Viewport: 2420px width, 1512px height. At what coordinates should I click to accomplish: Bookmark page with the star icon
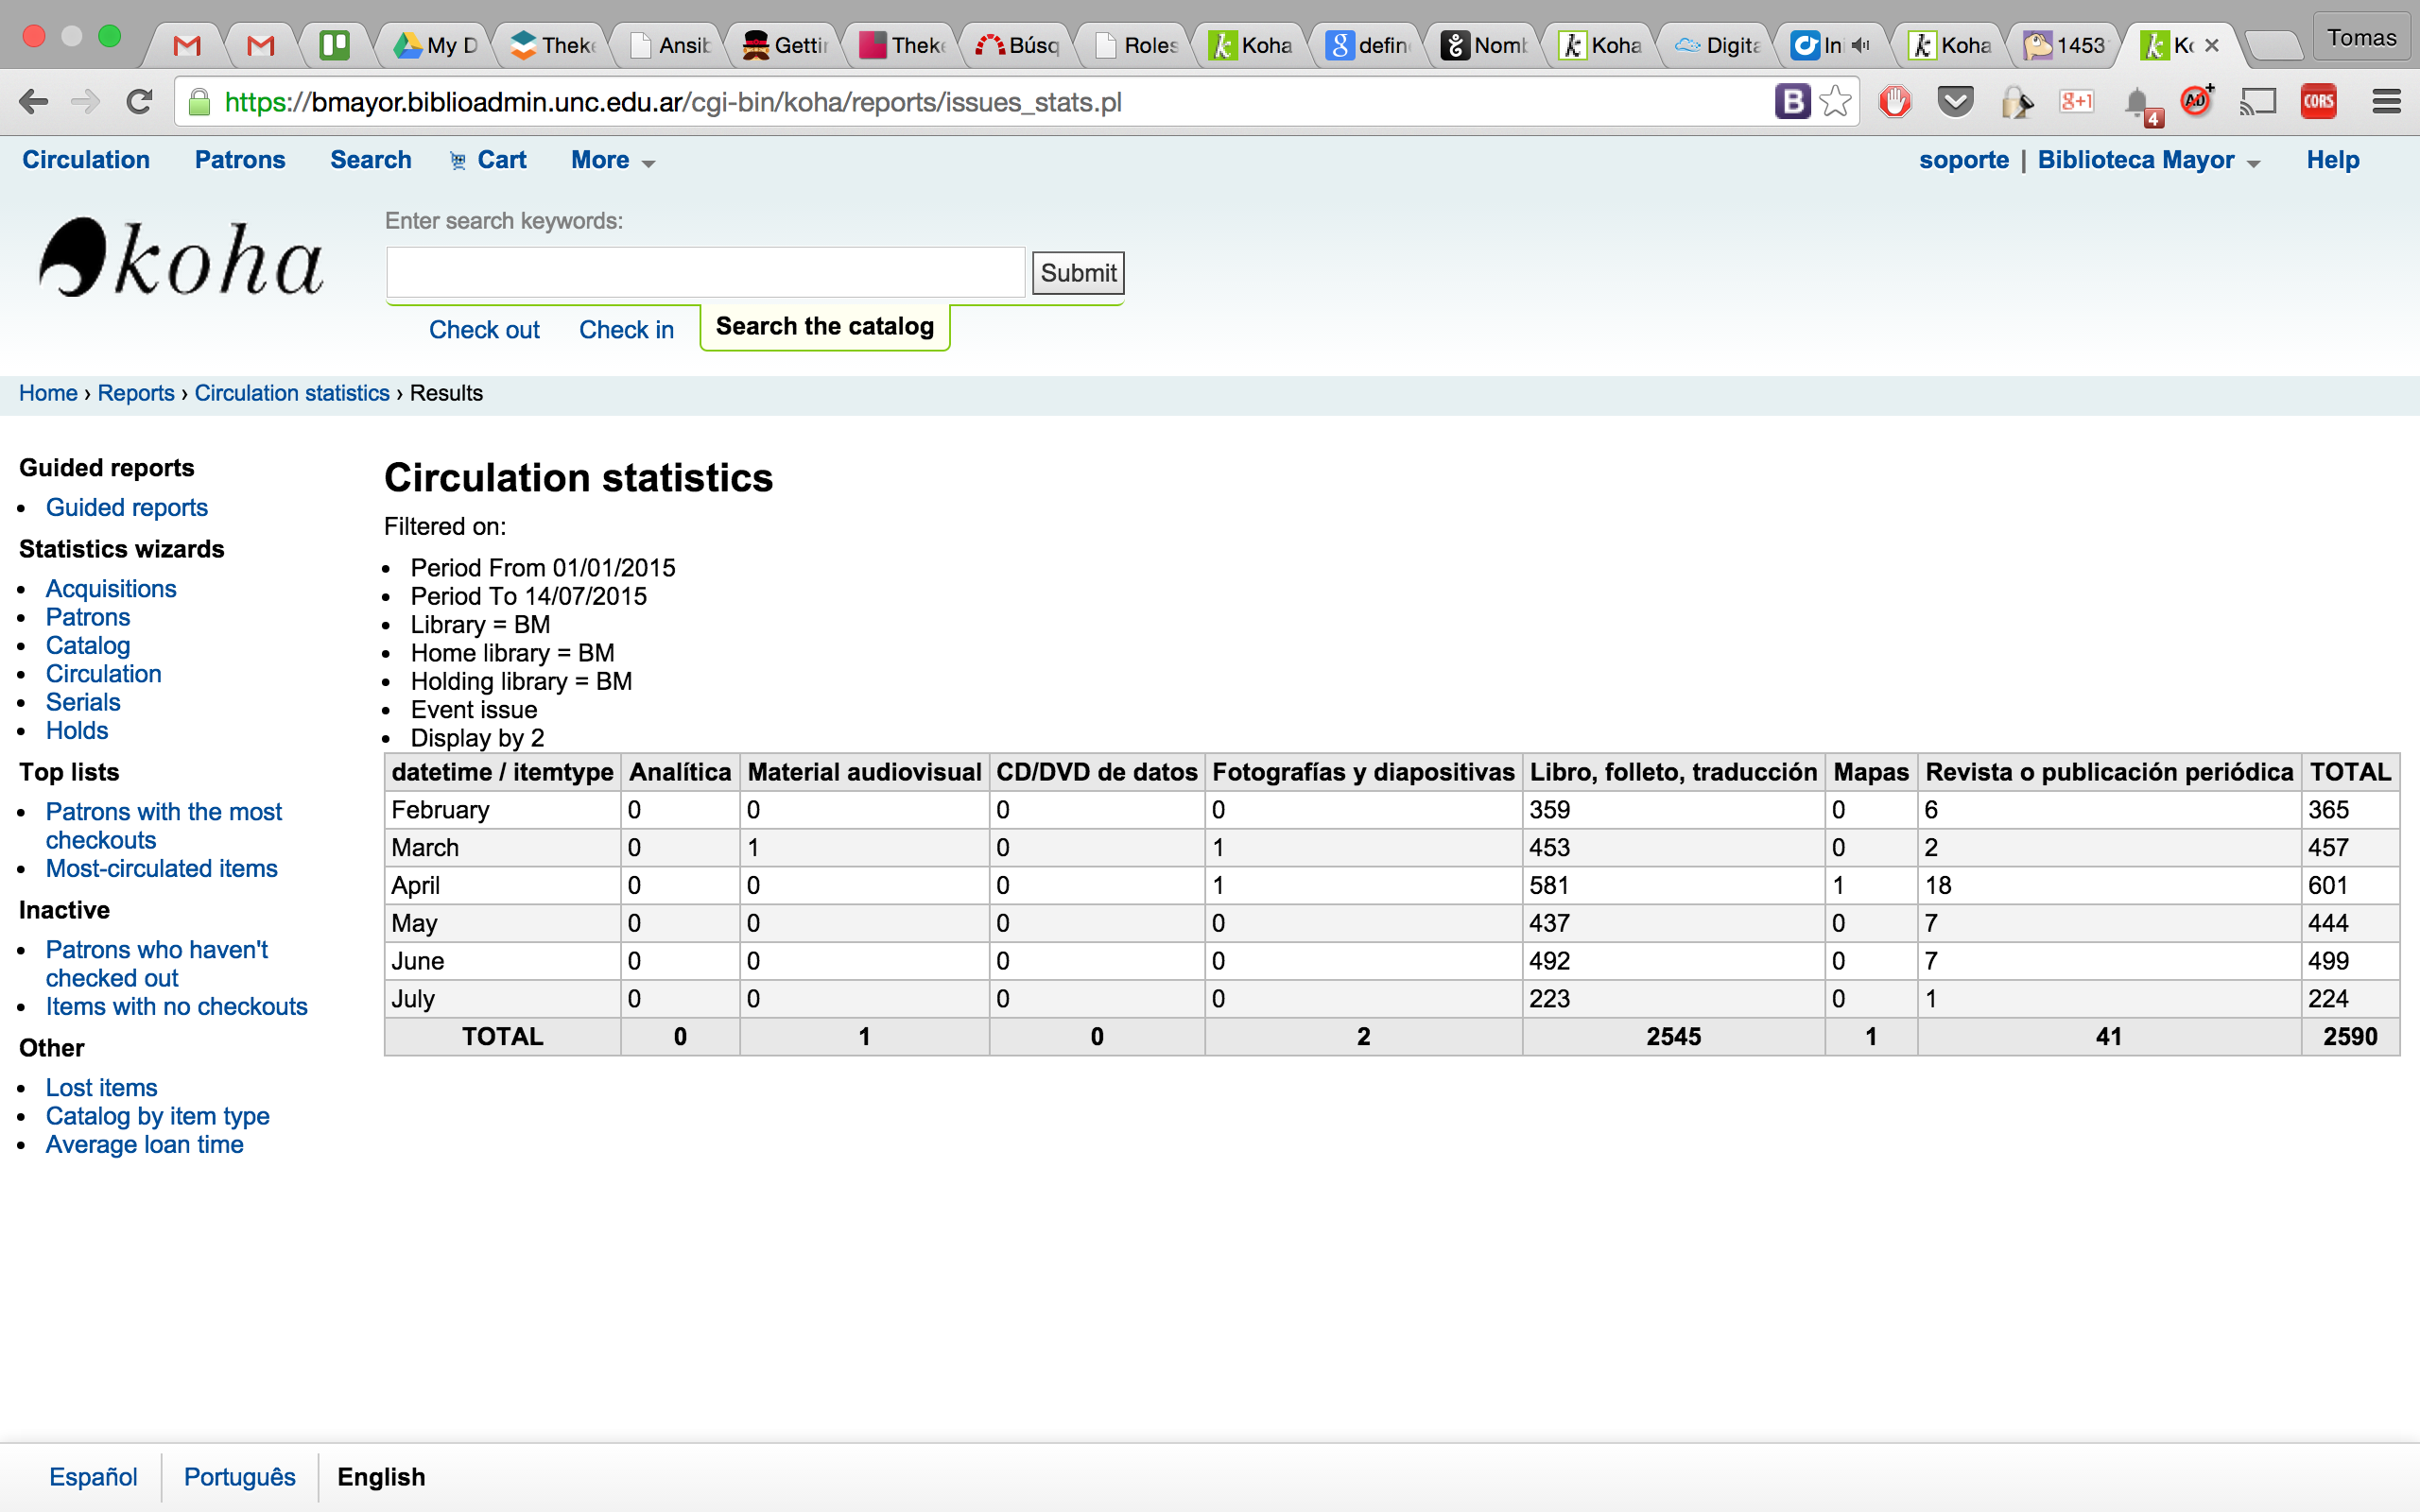pyautogui.click(x=1835, y=102)
